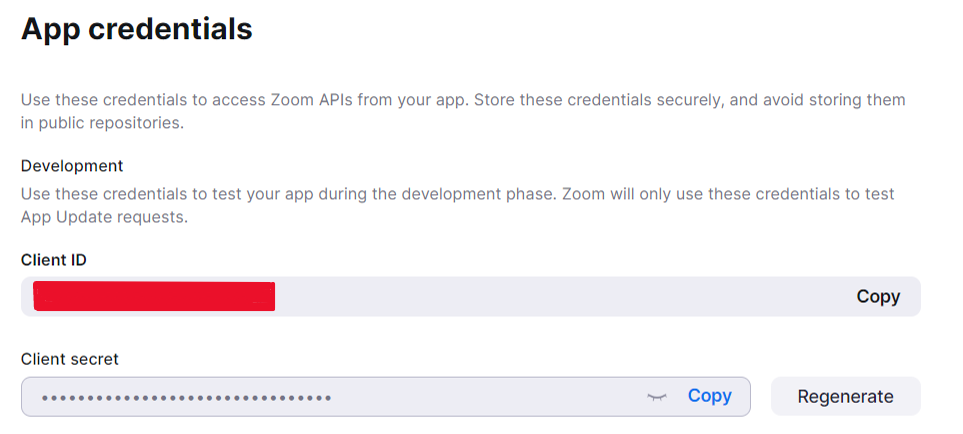The image size is (963, 434).
Task: Click inside the Client ID field
Action: click(470, 296)
